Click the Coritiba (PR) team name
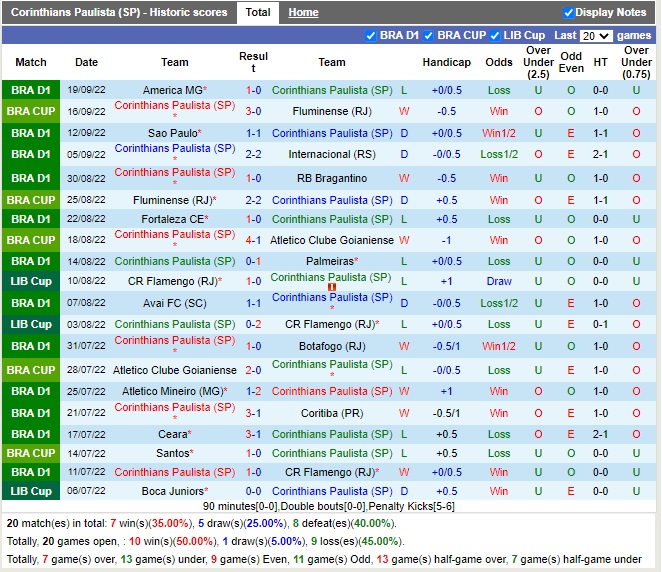 coord(332,412)
